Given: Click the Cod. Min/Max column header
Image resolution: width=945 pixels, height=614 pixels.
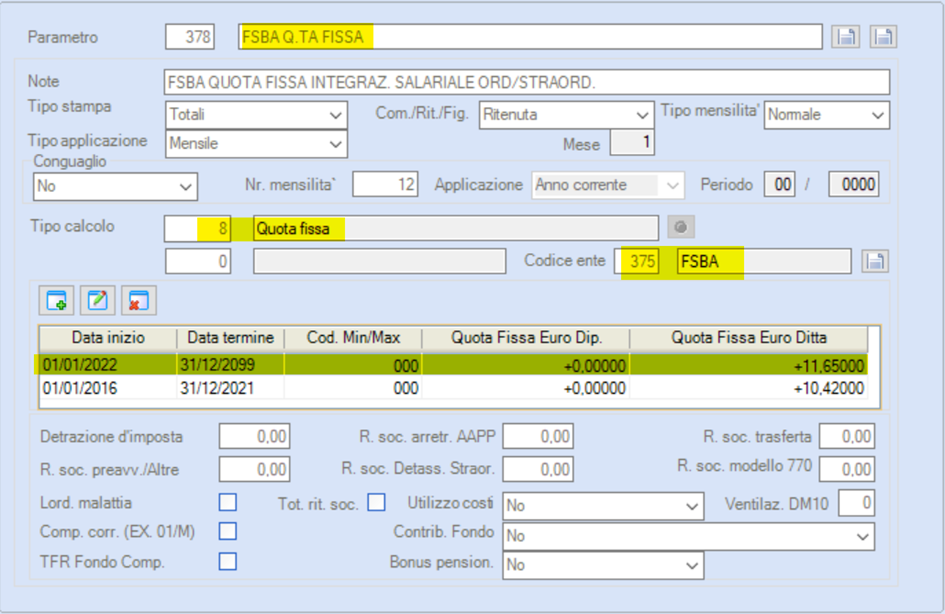Looking at the screenshot, I should (x=353, y=338).
